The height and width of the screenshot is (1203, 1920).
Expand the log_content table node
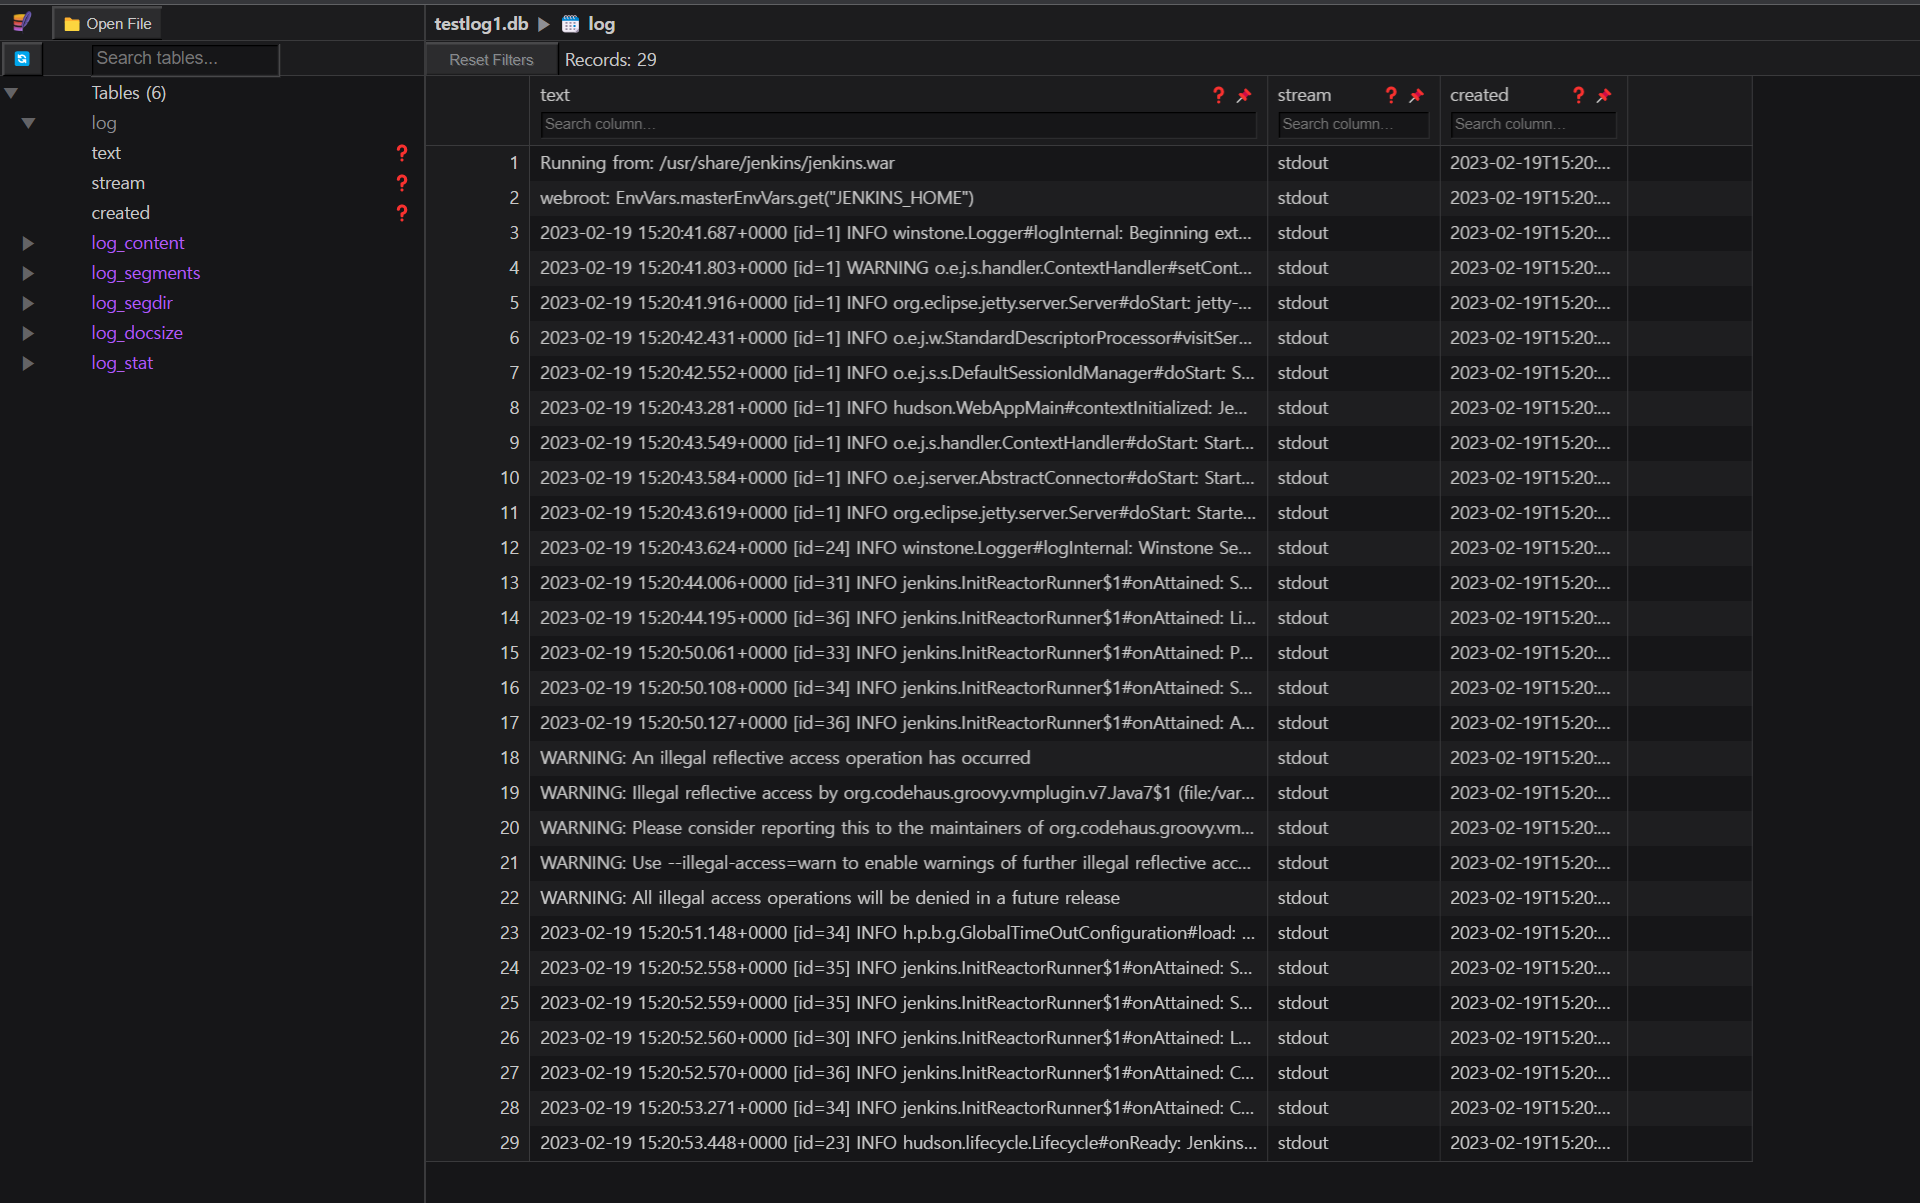point(28,243)
